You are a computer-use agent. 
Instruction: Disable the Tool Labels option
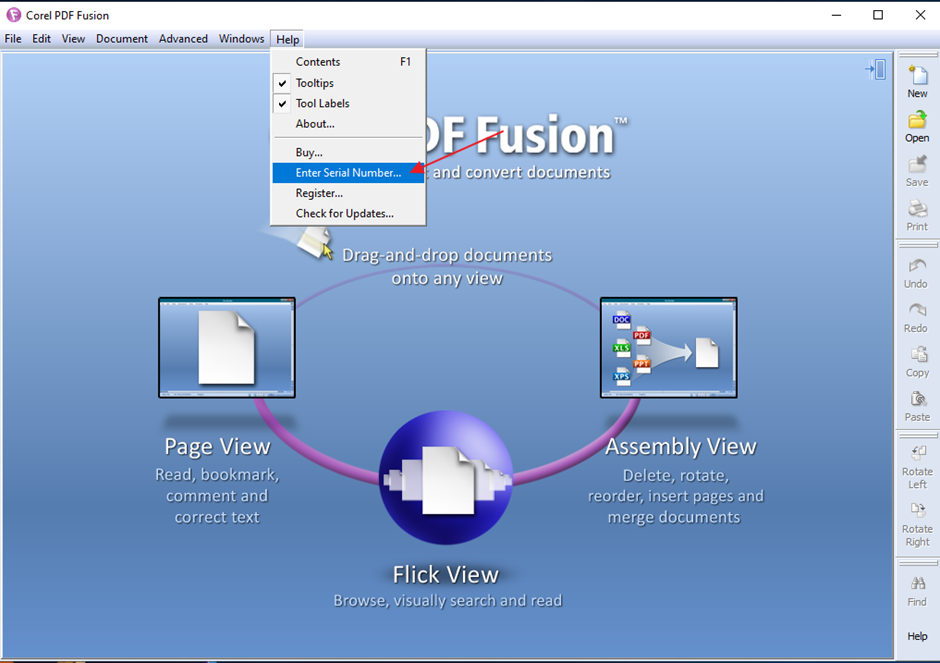[322, 103]
